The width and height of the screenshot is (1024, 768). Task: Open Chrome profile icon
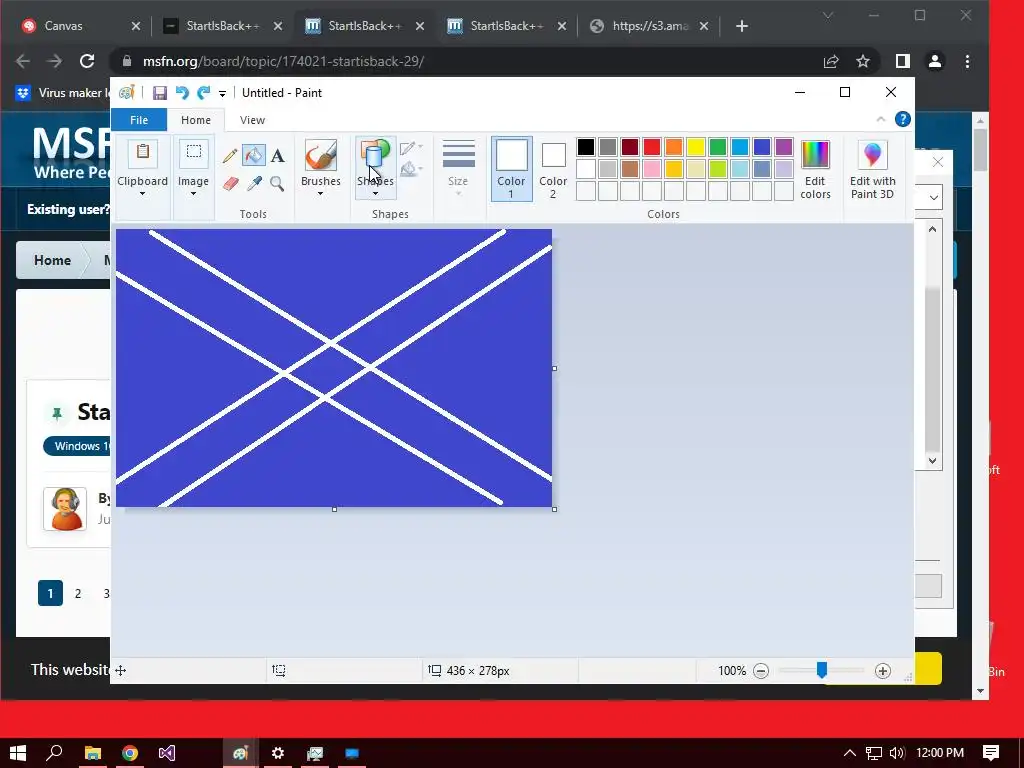pyautogui.click(x=935, y=61)
